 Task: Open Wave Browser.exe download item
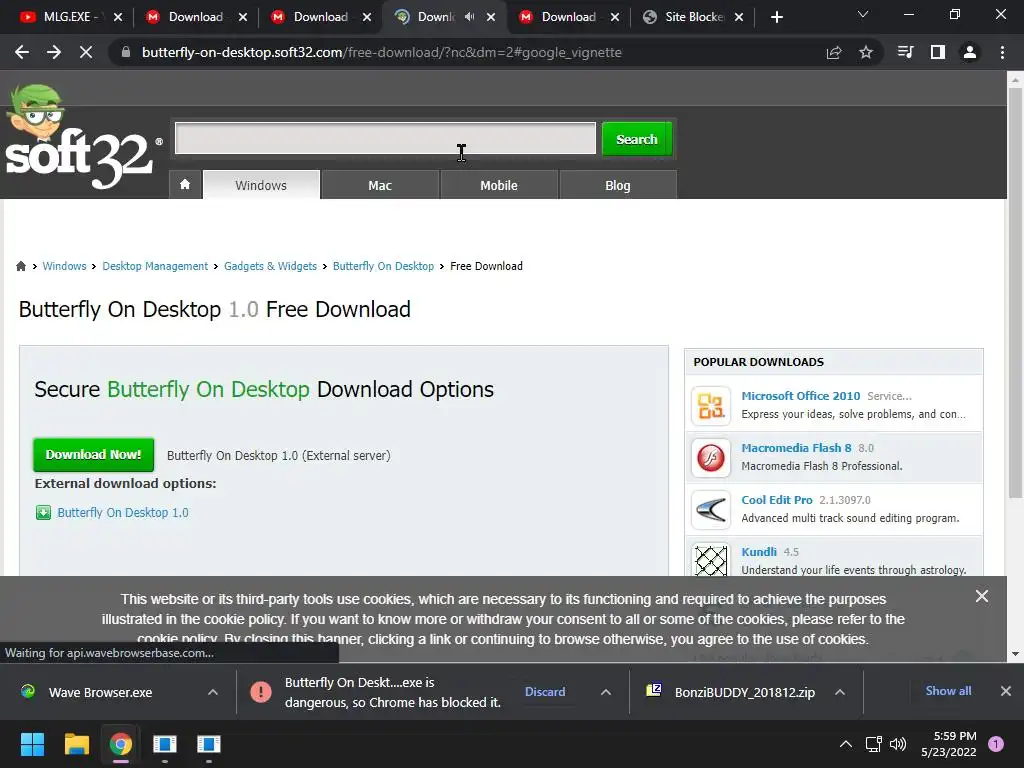[x=100, y=692]
